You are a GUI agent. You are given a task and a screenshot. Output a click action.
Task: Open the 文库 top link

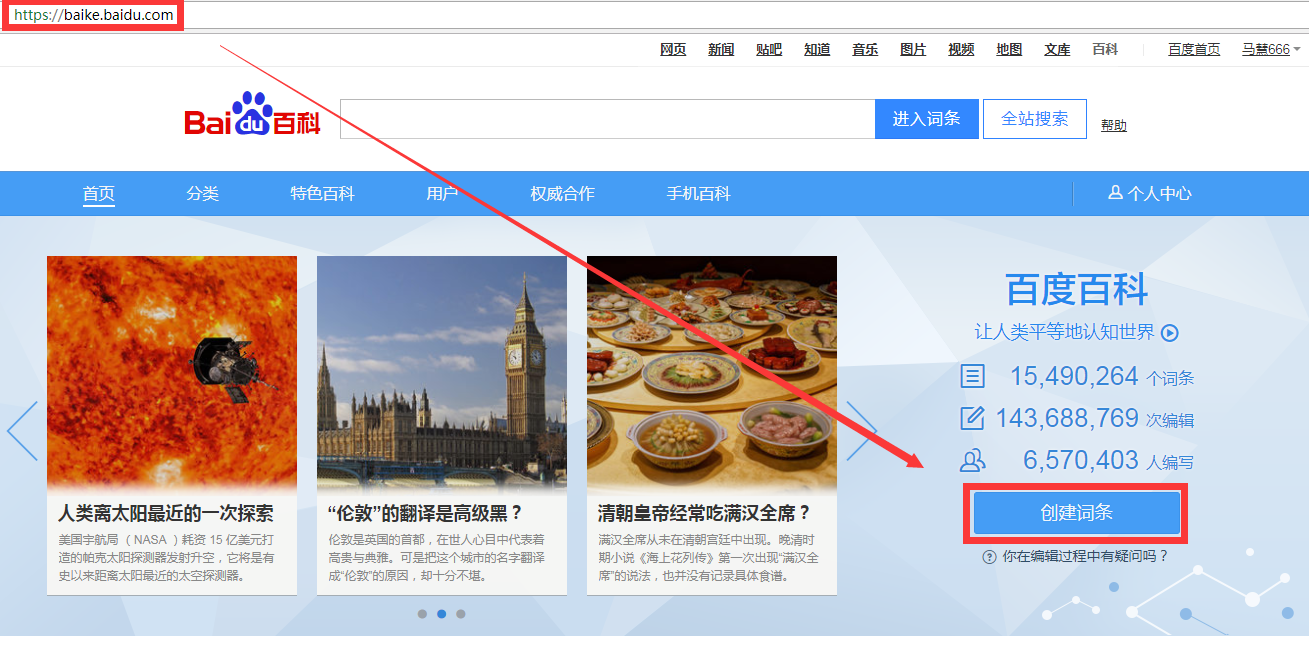pos(1057,49)
